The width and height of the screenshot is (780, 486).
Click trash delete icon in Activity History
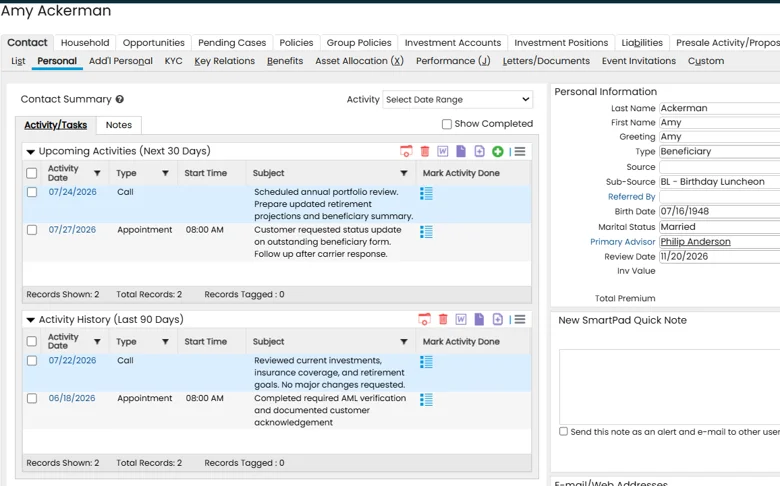click(443, 319)
